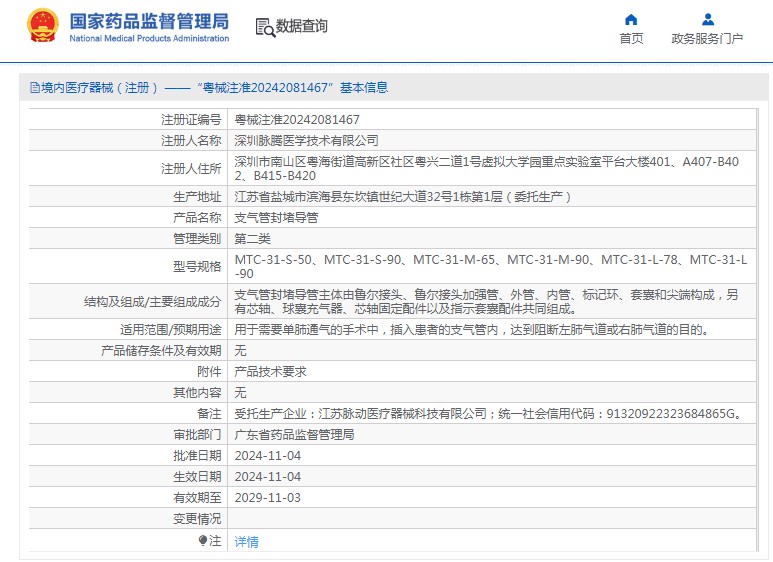Viewport: 773px width, 562px height.
Task: Click the lightbulb icon beside 注
Action: [203, 541]
